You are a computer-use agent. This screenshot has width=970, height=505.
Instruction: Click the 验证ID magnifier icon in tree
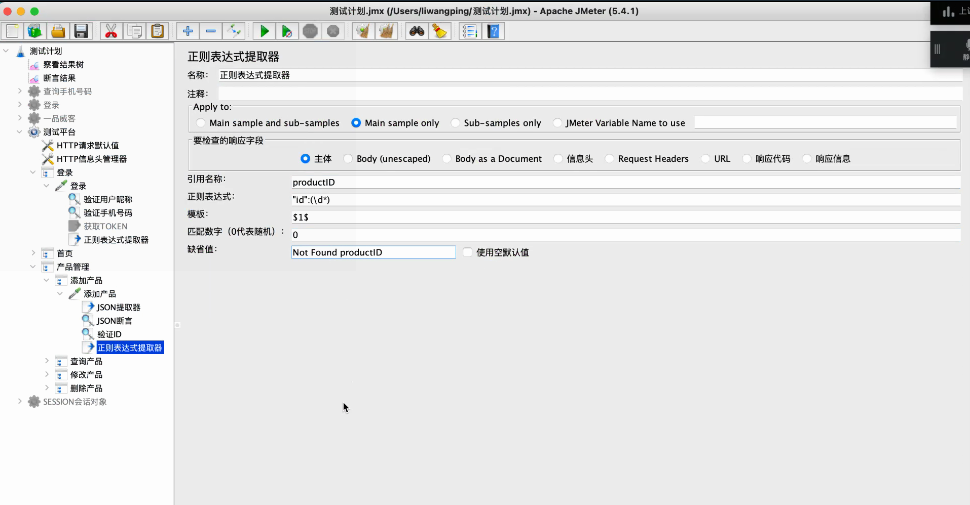click(88, 334)
